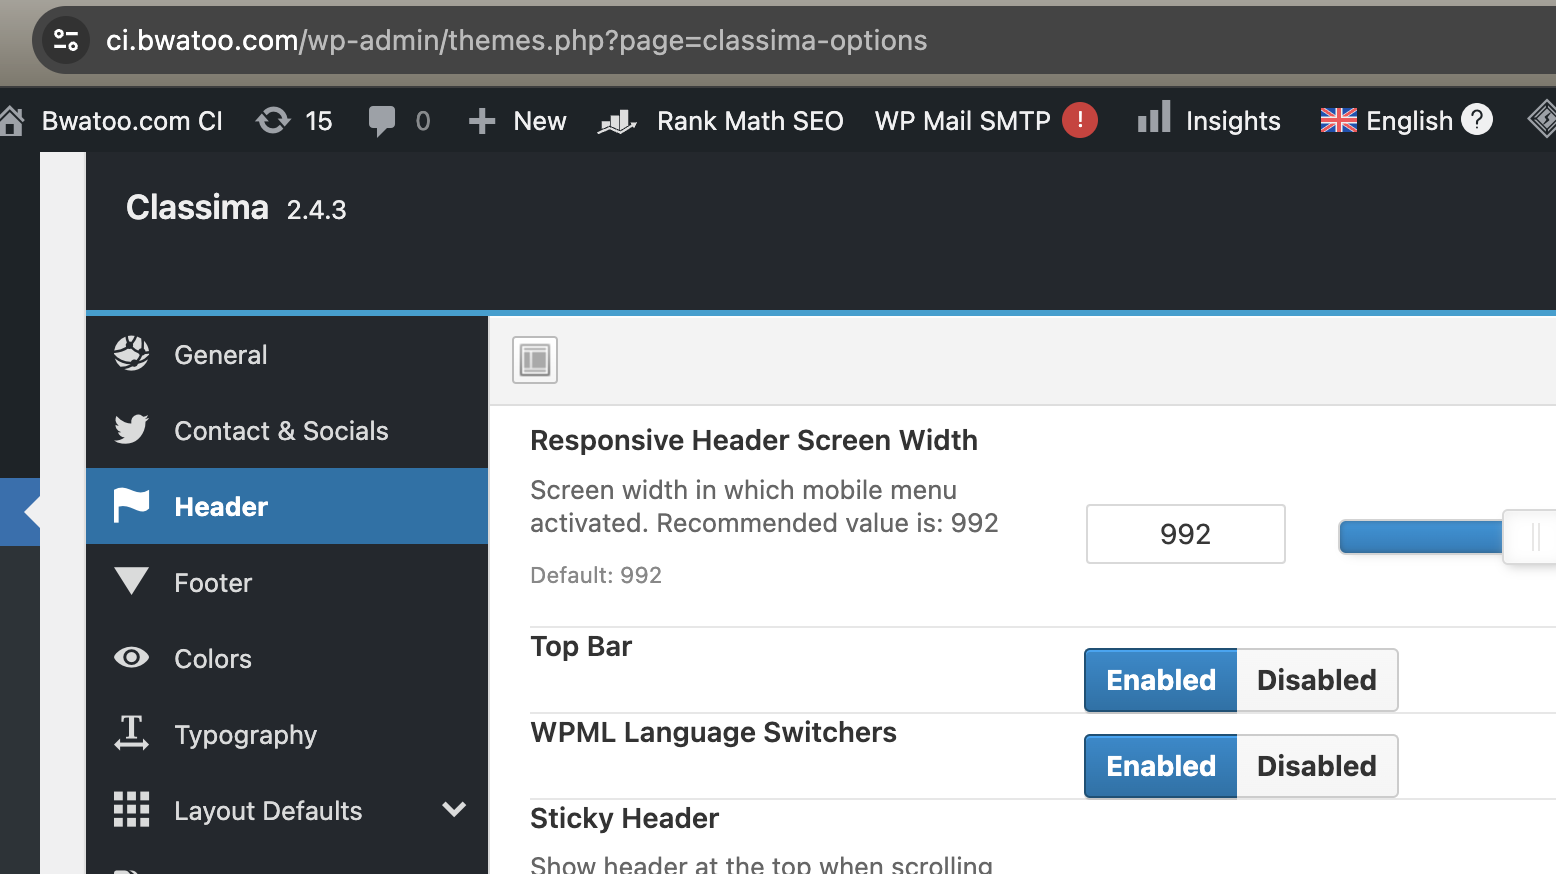The image size is (1556, 874).
Task: Open the English language switcher
Action: tap(1409, 121)
